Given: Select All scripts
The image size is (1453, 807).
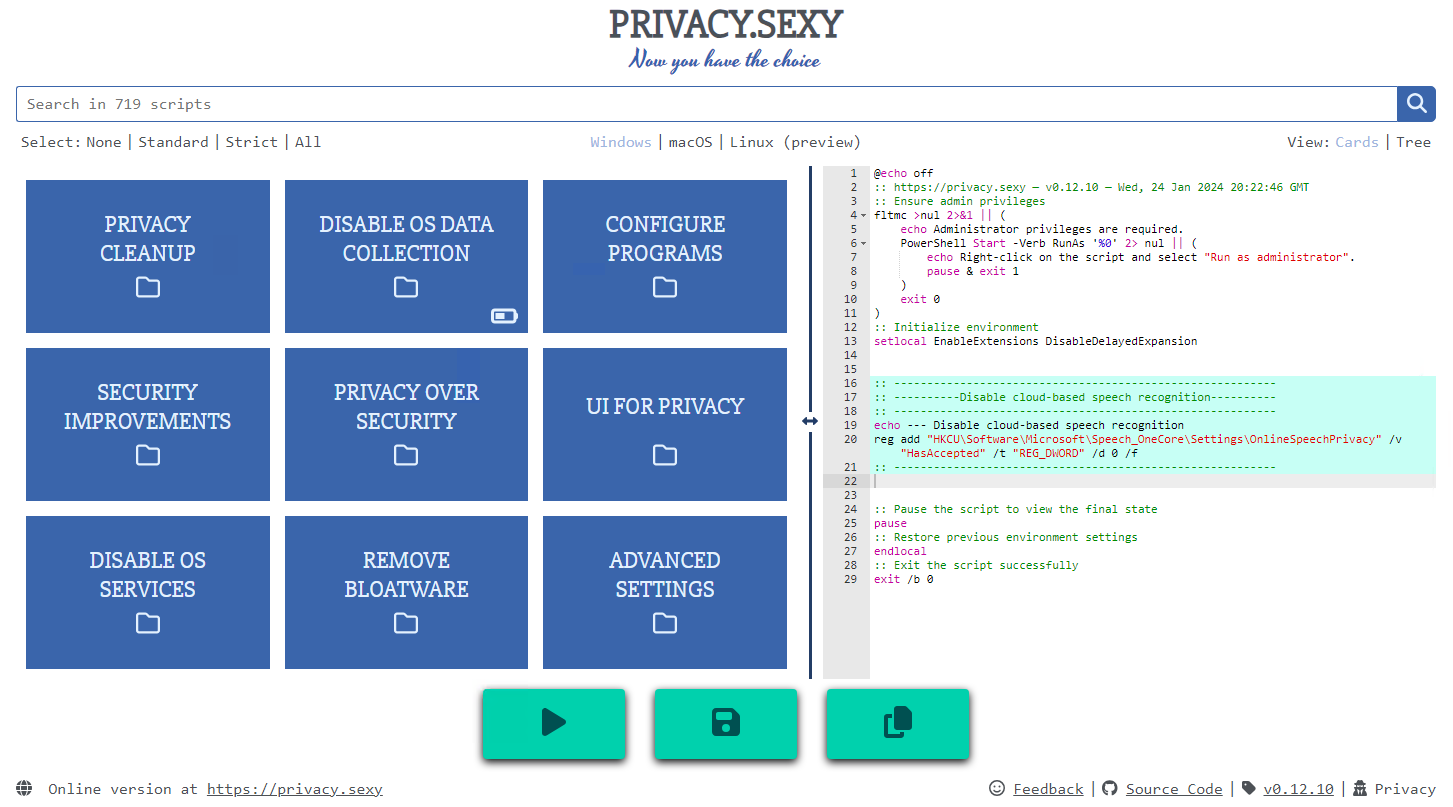Looking at the screenshot, I should coord(308,141).
